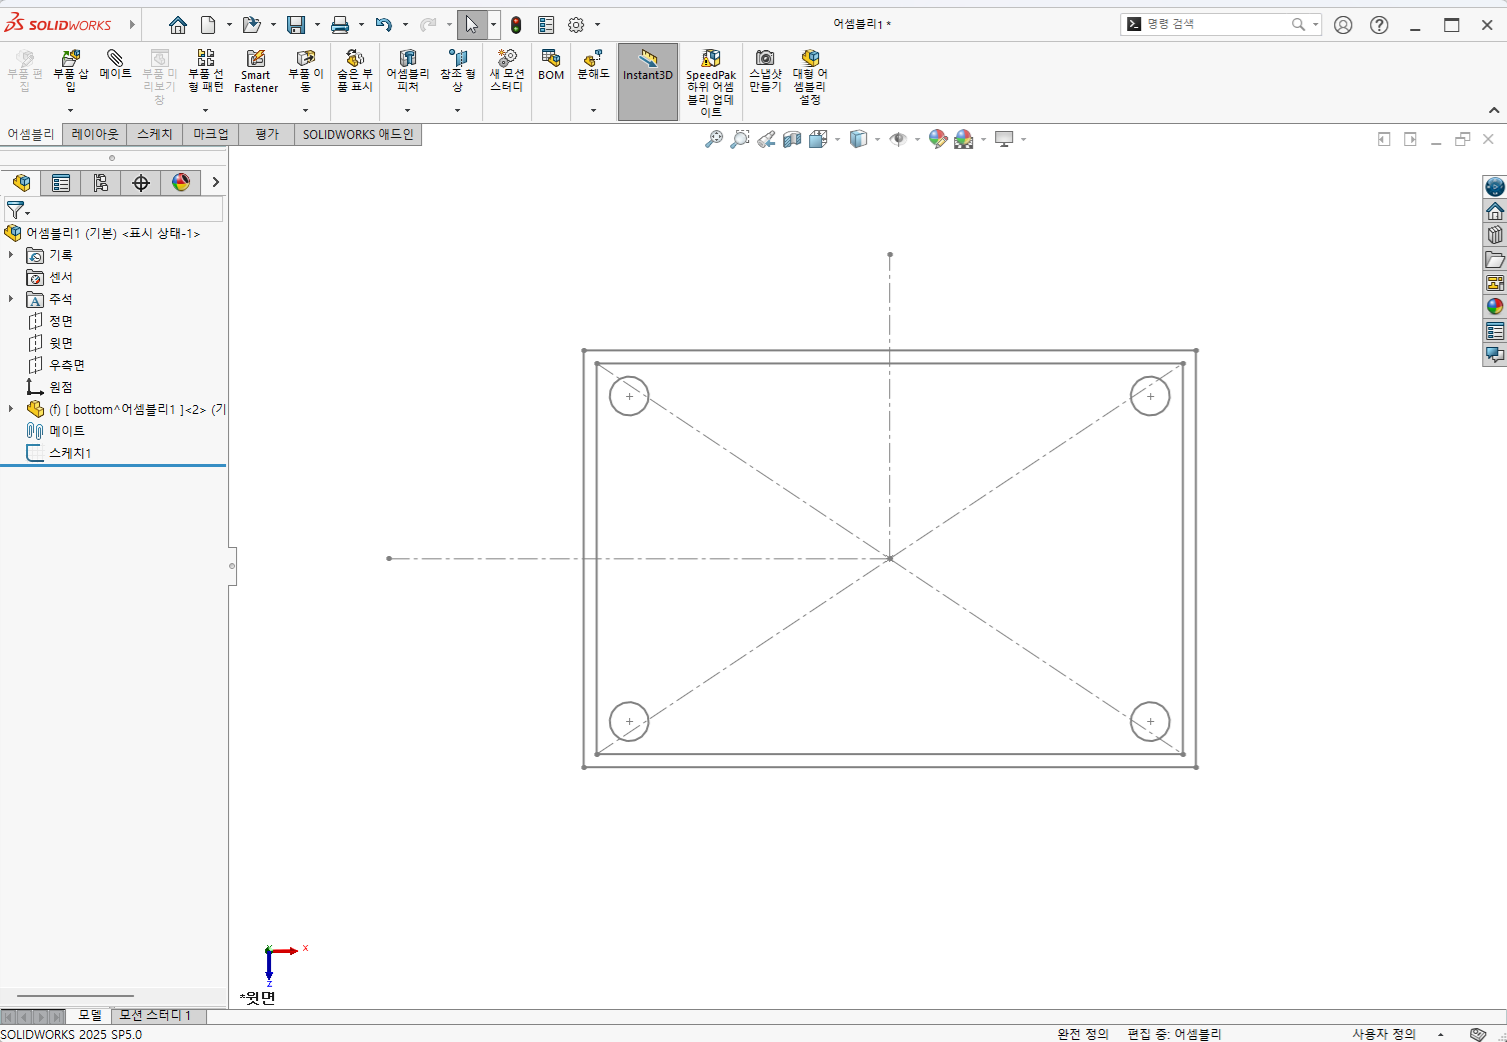
Task: Open the Appearances color ball in the task pane
Action: point(1495,307)
